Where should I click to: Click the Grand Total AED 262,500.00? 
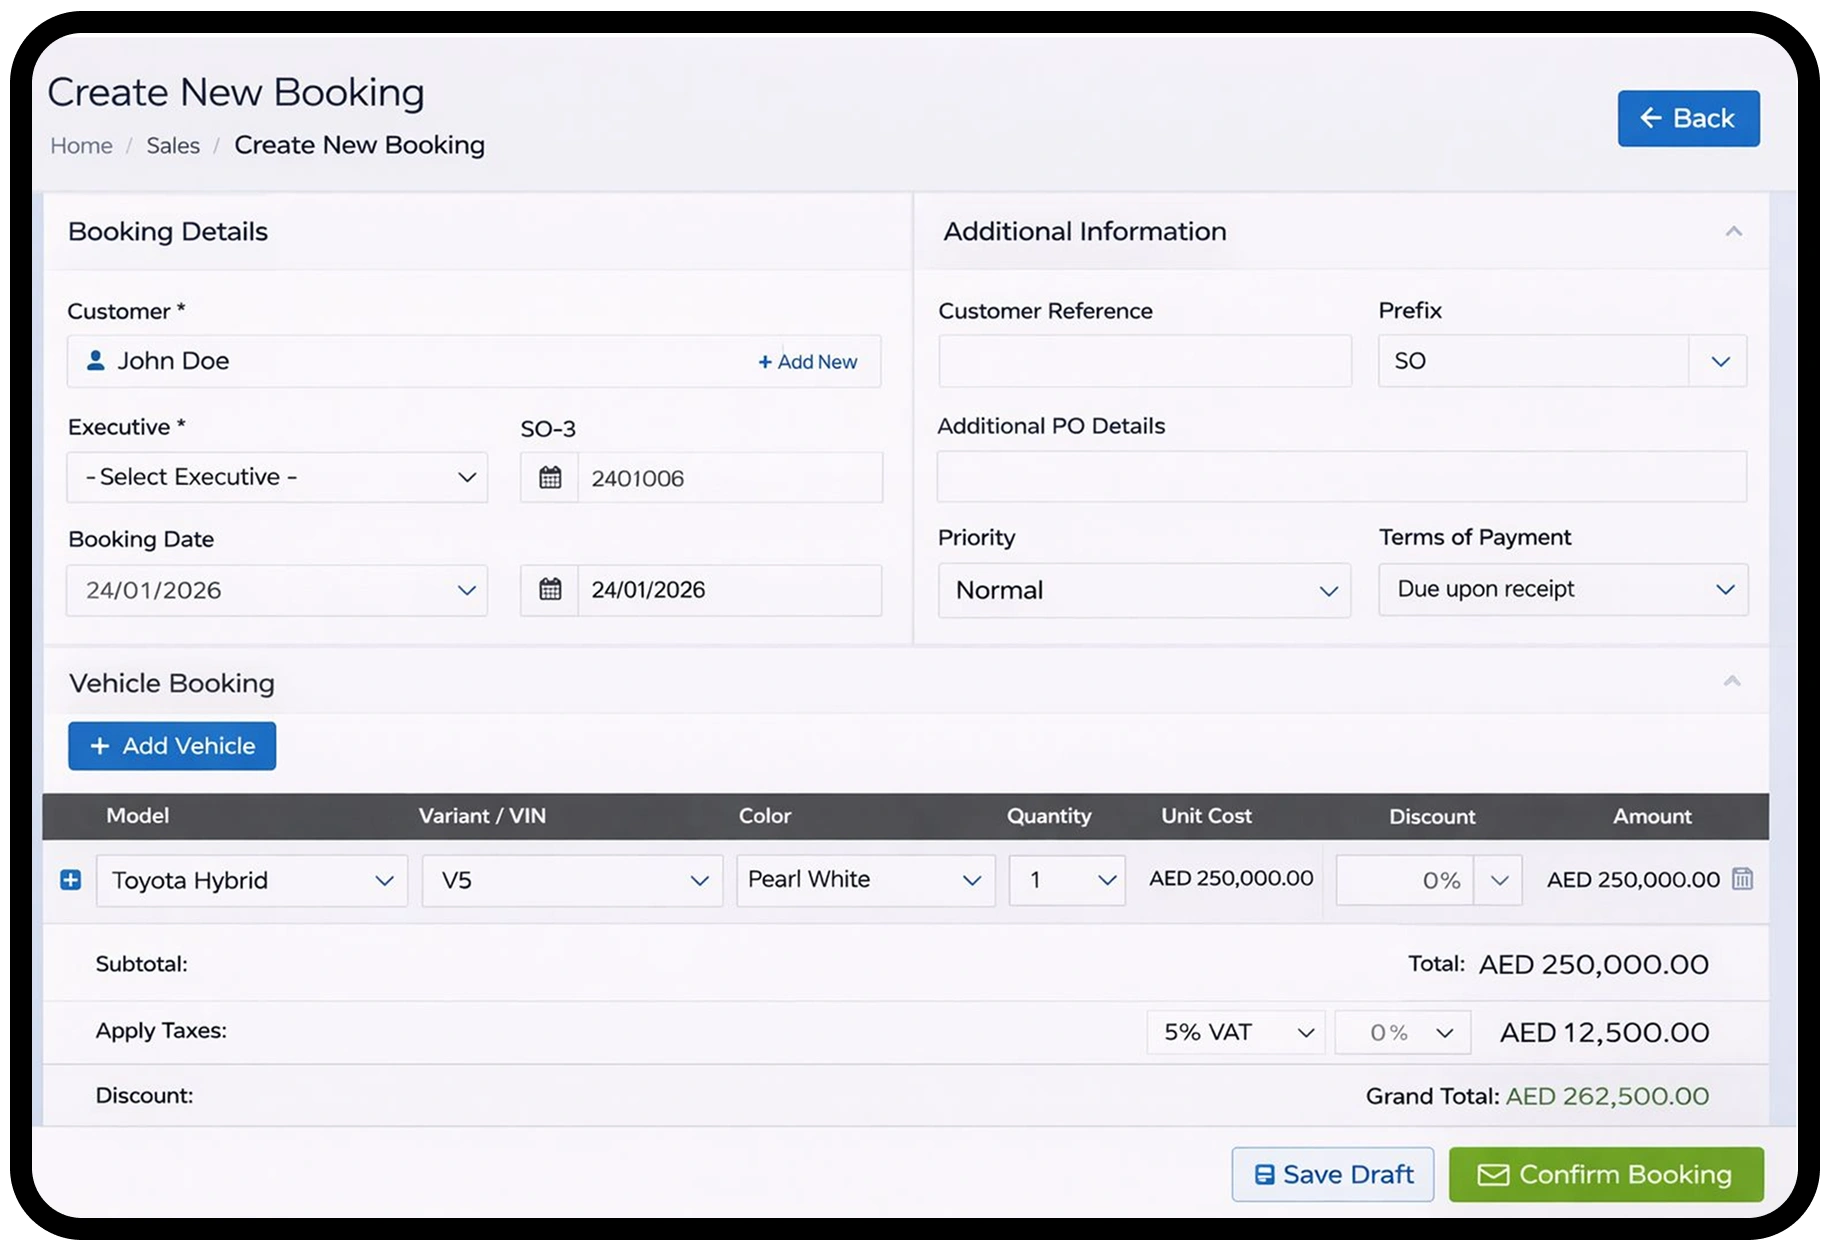coord(1607,1096)
